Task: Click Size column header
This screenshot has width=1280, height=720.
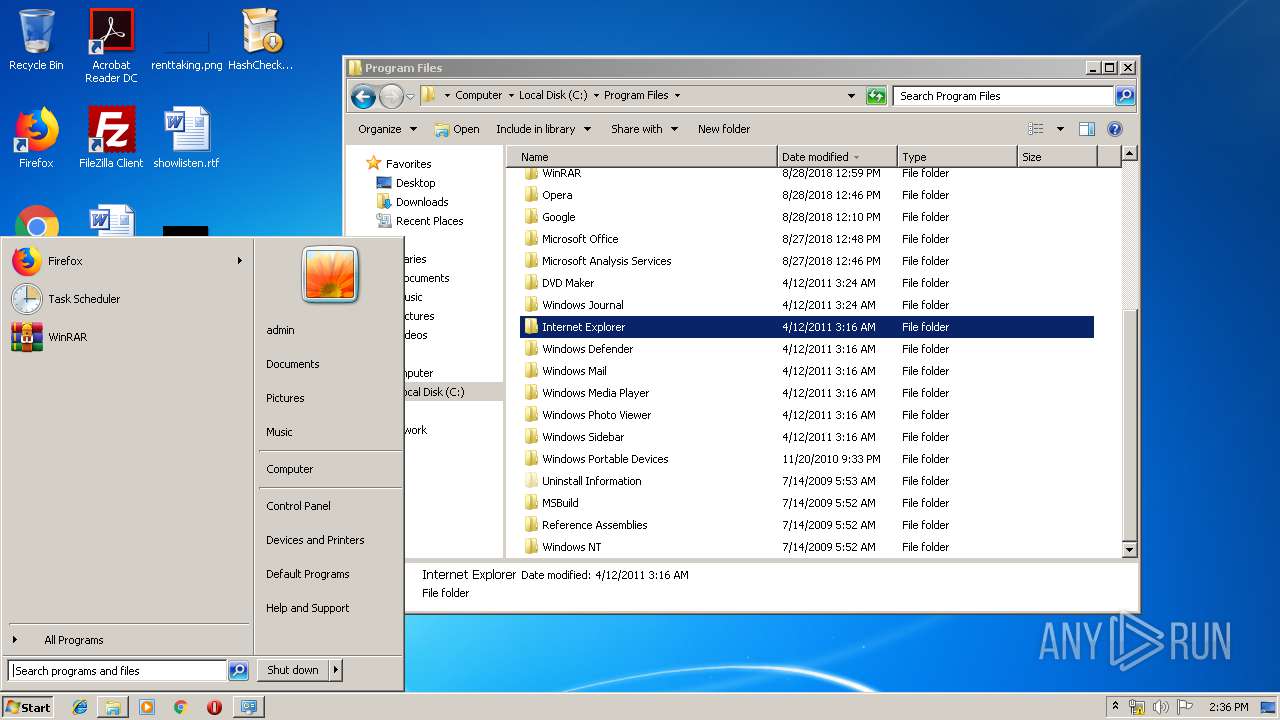Action: click(1057, 157)
